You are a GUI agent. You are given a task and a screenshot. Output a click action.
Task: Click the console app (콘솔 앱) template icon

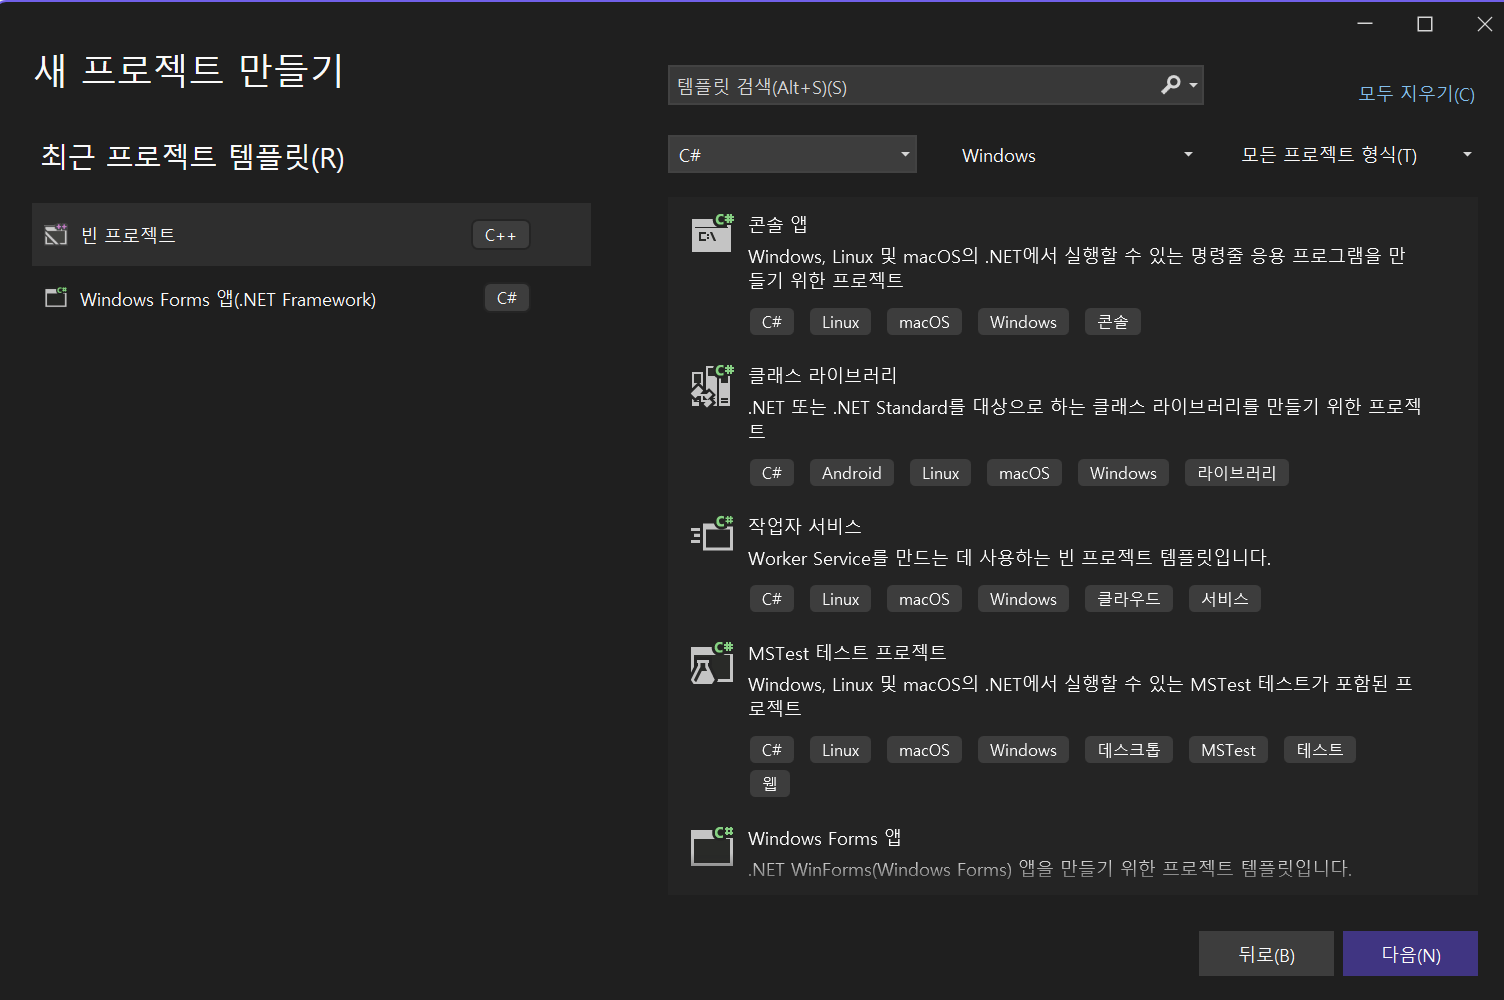click(x=712, y=233)
